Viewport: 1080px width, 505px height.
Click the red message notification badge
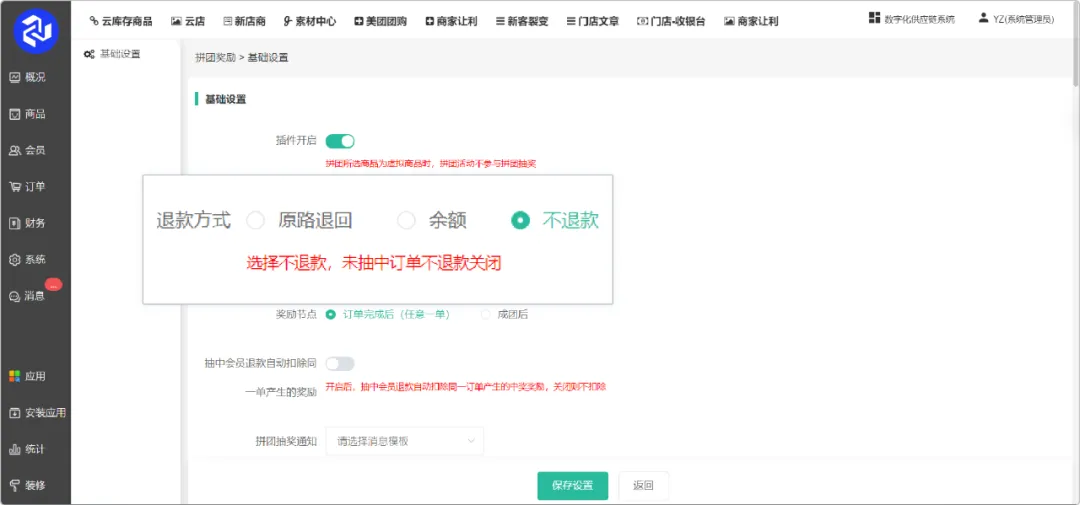(x=54, y=285)
